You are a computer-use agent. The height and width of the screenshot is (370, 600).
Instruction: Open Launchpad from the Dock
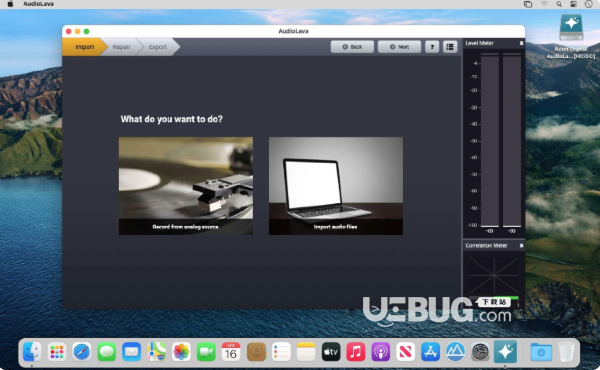[x=57, y=352]
